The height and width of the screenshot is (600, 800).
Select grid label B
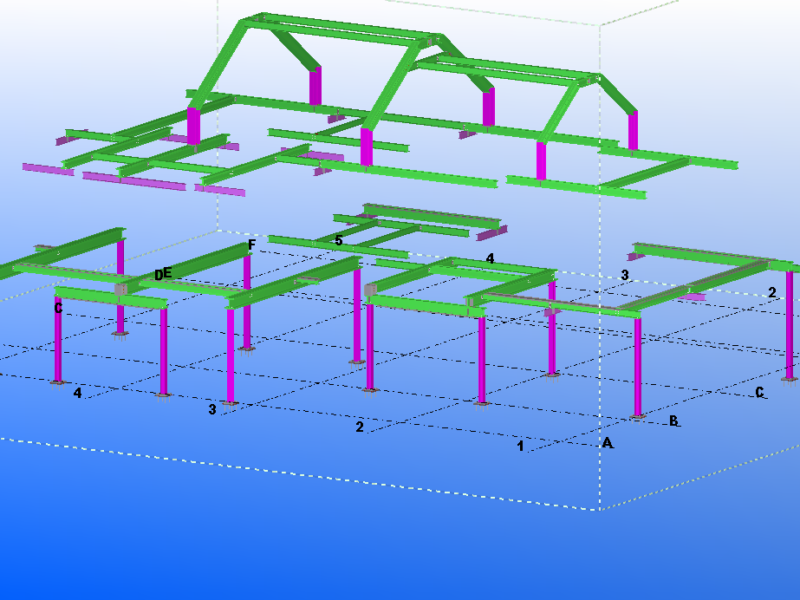[x=673, y=420]
